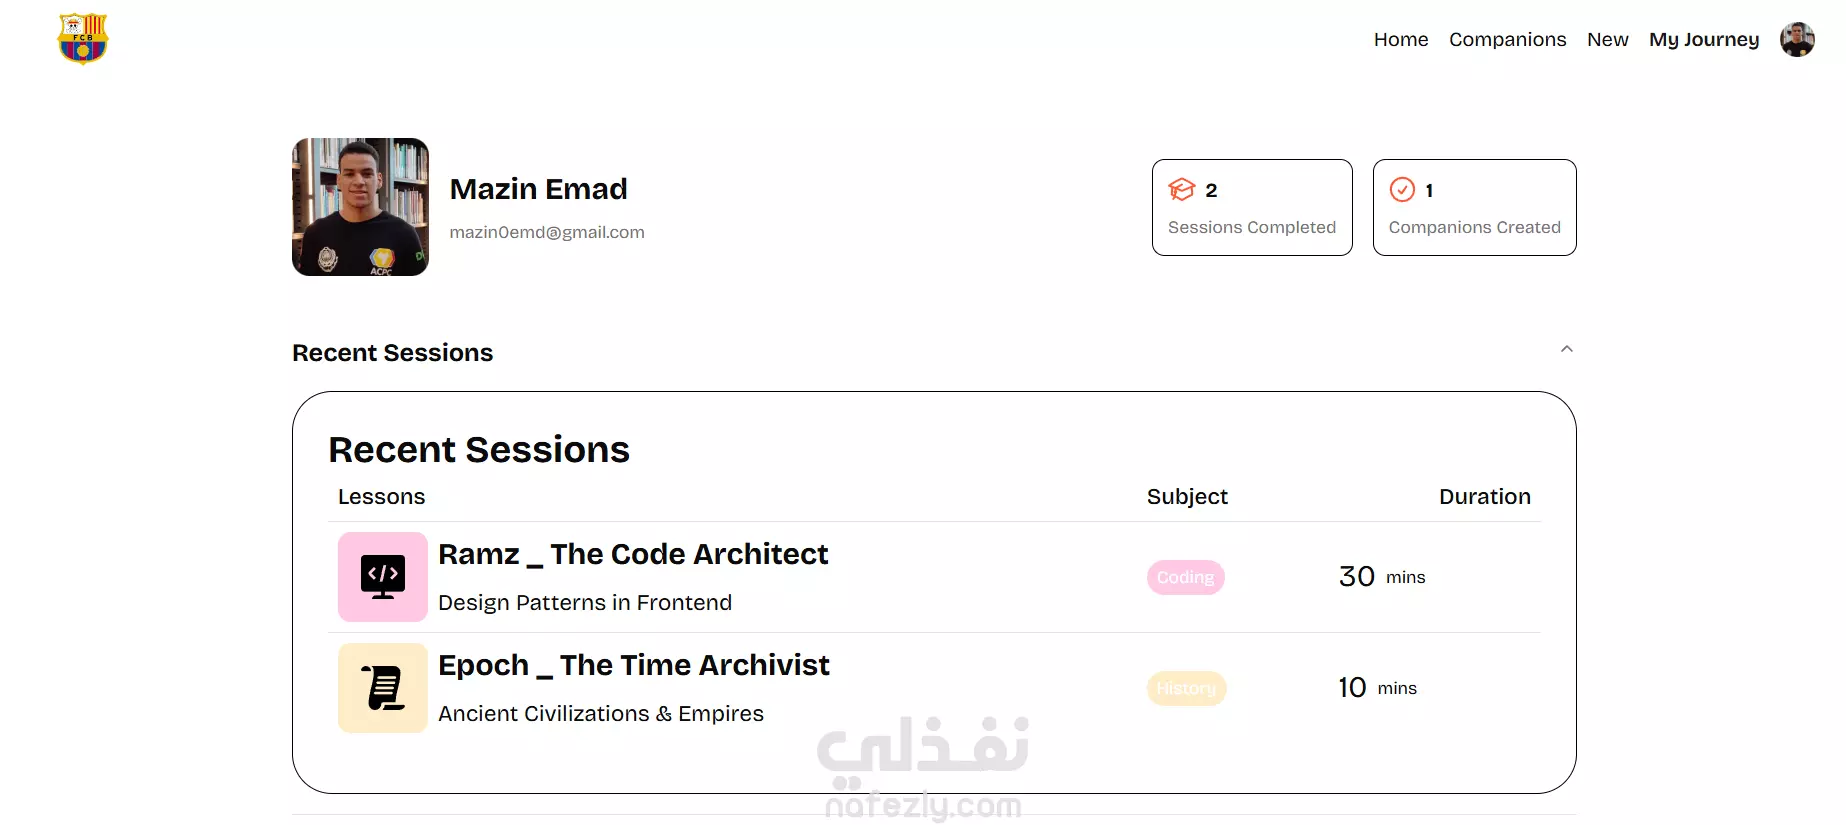The height and width of the screenshot is (825, 1846).
Task: Open the history scroll icon
Action: point(383,688)
